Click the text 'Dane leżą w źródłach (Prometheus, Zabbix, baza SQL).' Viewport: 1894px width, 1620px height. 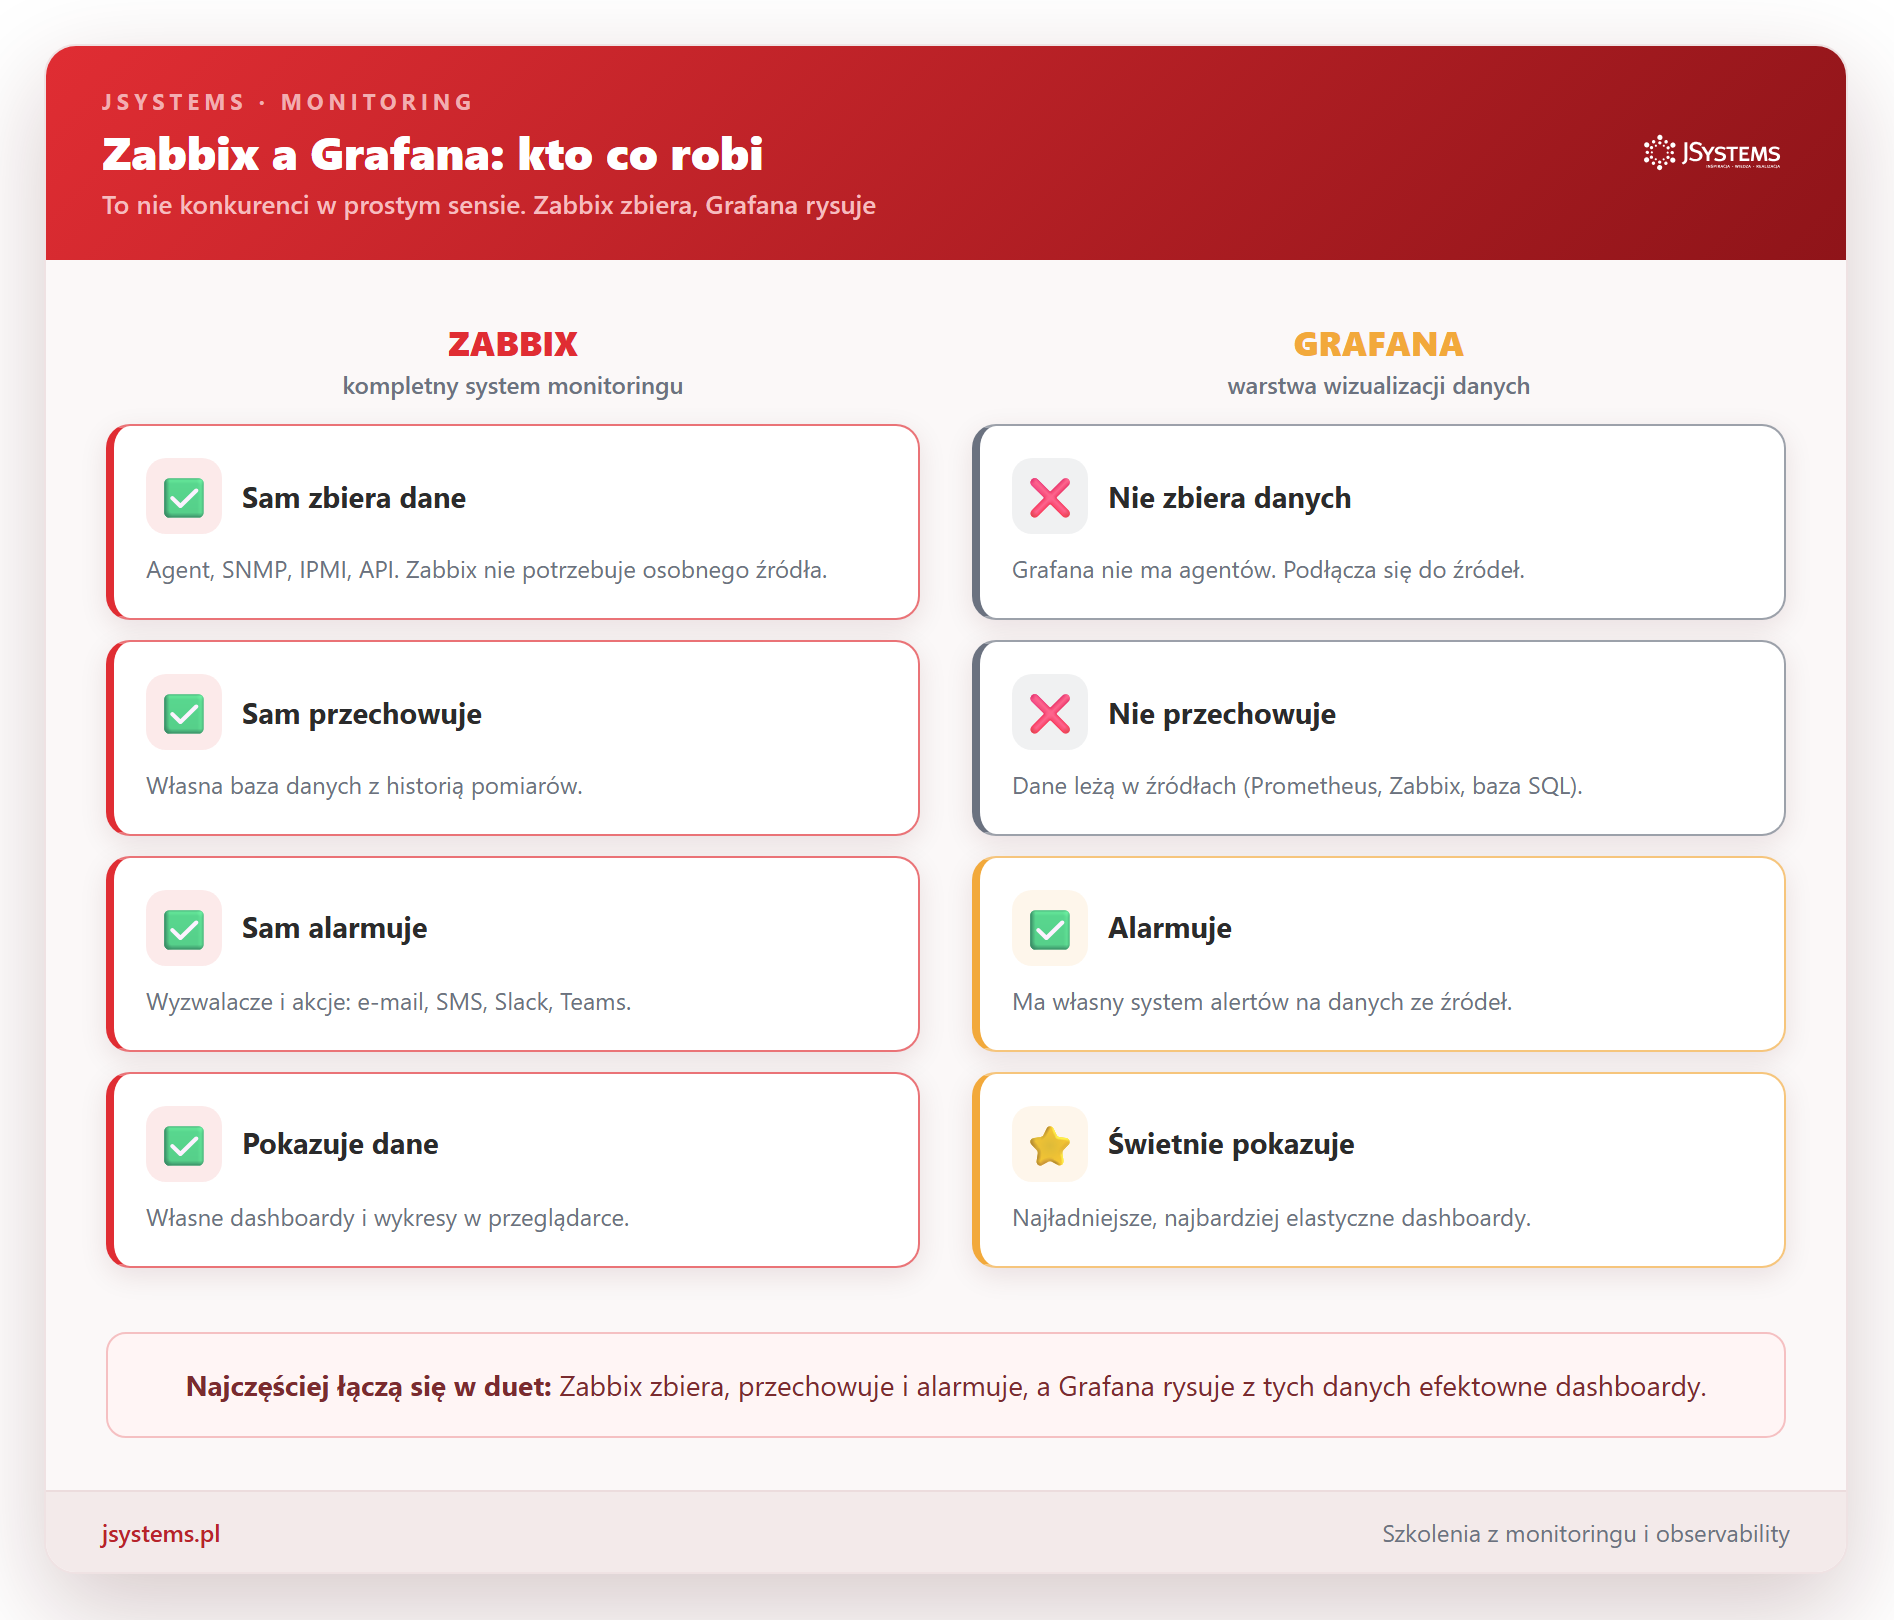[x=1298, y=786]
